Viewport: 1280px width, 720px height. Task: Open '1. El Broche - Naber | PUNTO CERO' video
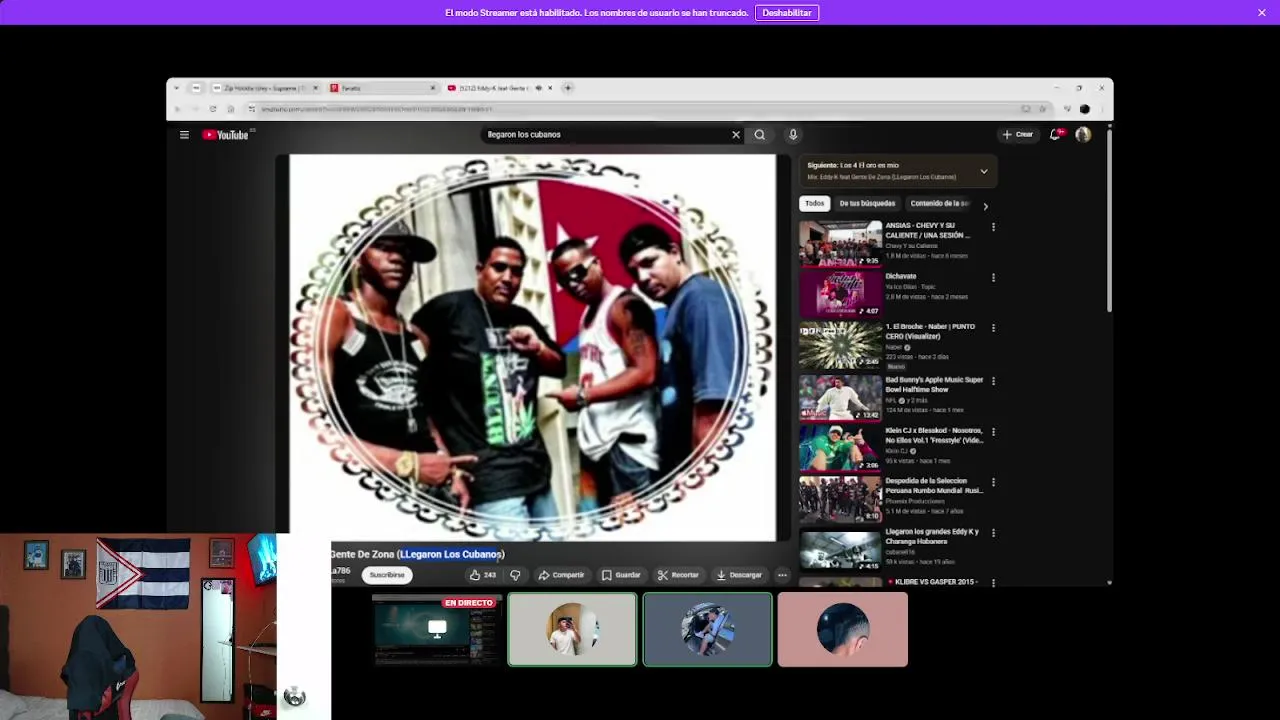click(x=840, y=345)
